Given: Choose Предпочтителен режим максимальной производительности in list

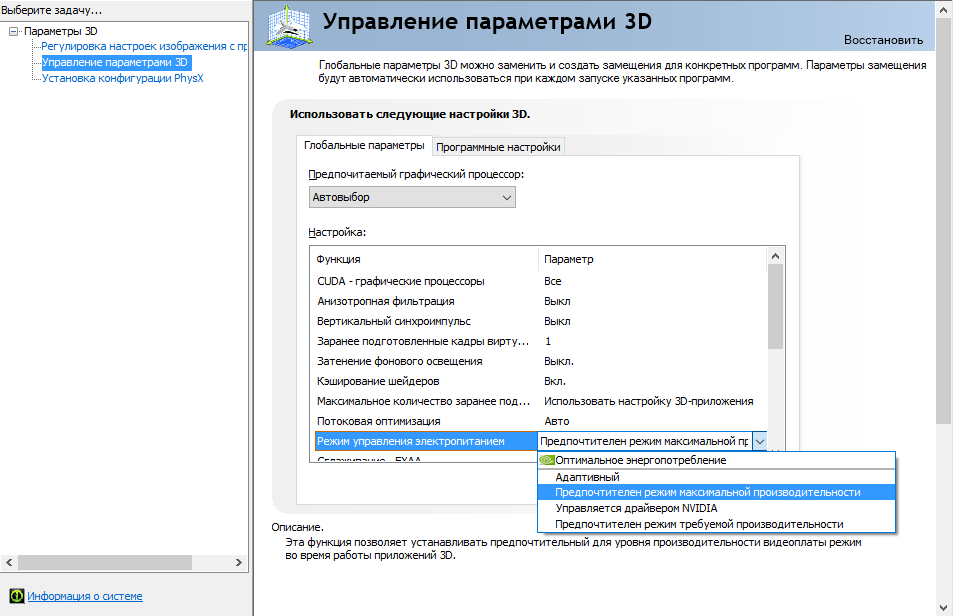Looking at the screenshot, I should 706,492.
